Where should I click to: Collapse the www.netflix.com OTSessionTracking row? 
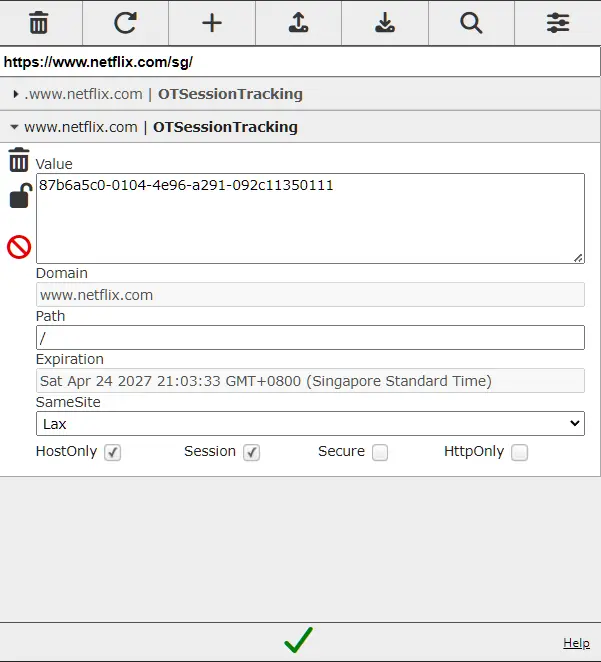(x=300, y=127)
